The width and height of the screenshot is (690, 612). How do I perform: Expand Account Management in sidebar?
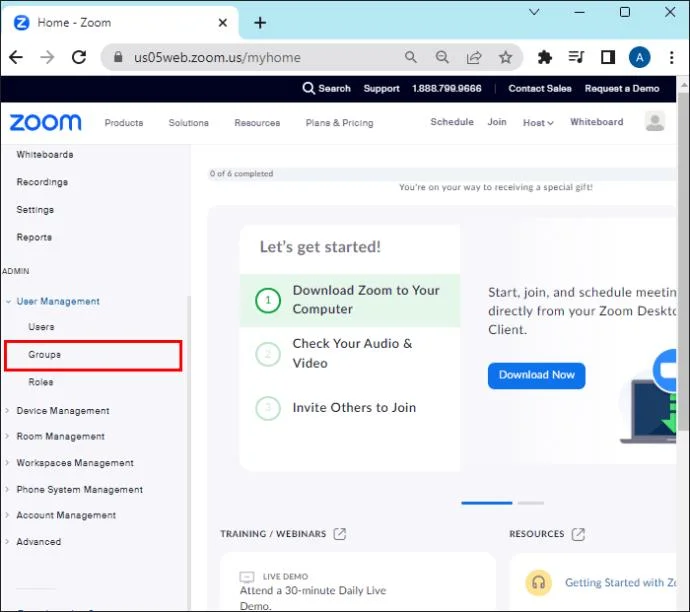coord(66,515)
